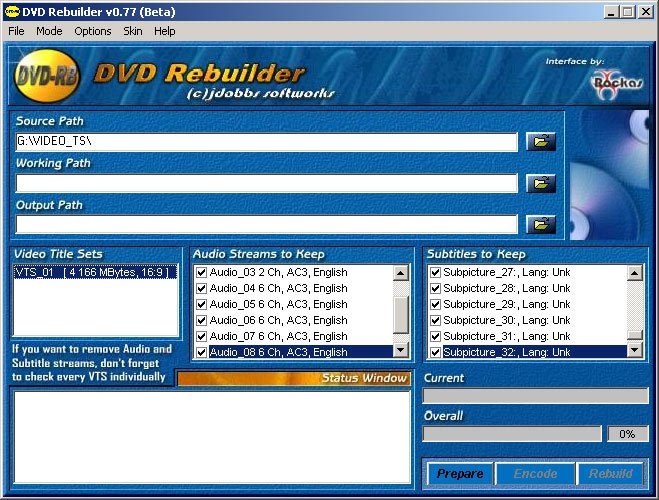Screen dimensions: 659x500
Task: Click the Status Window orange header
Action: coord(293,378)
